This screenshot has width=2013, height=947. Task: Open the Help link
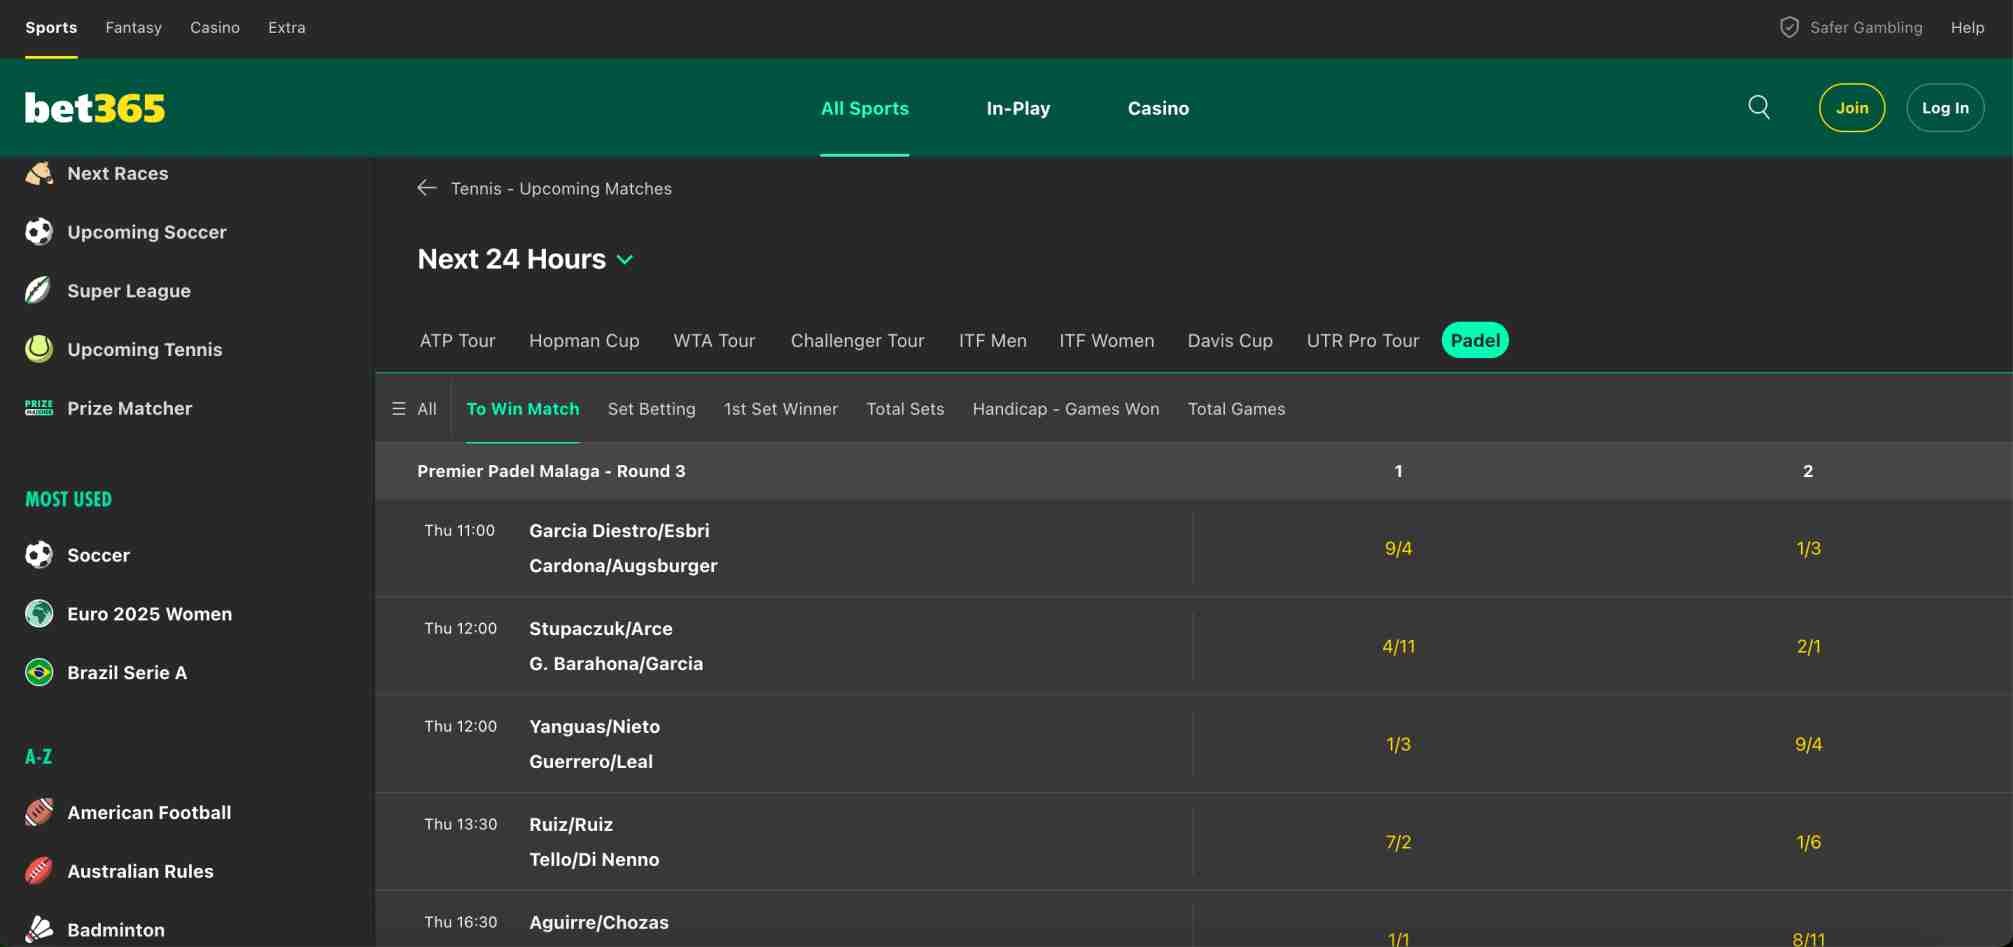pyautogui.click(x=1967, y=27)
